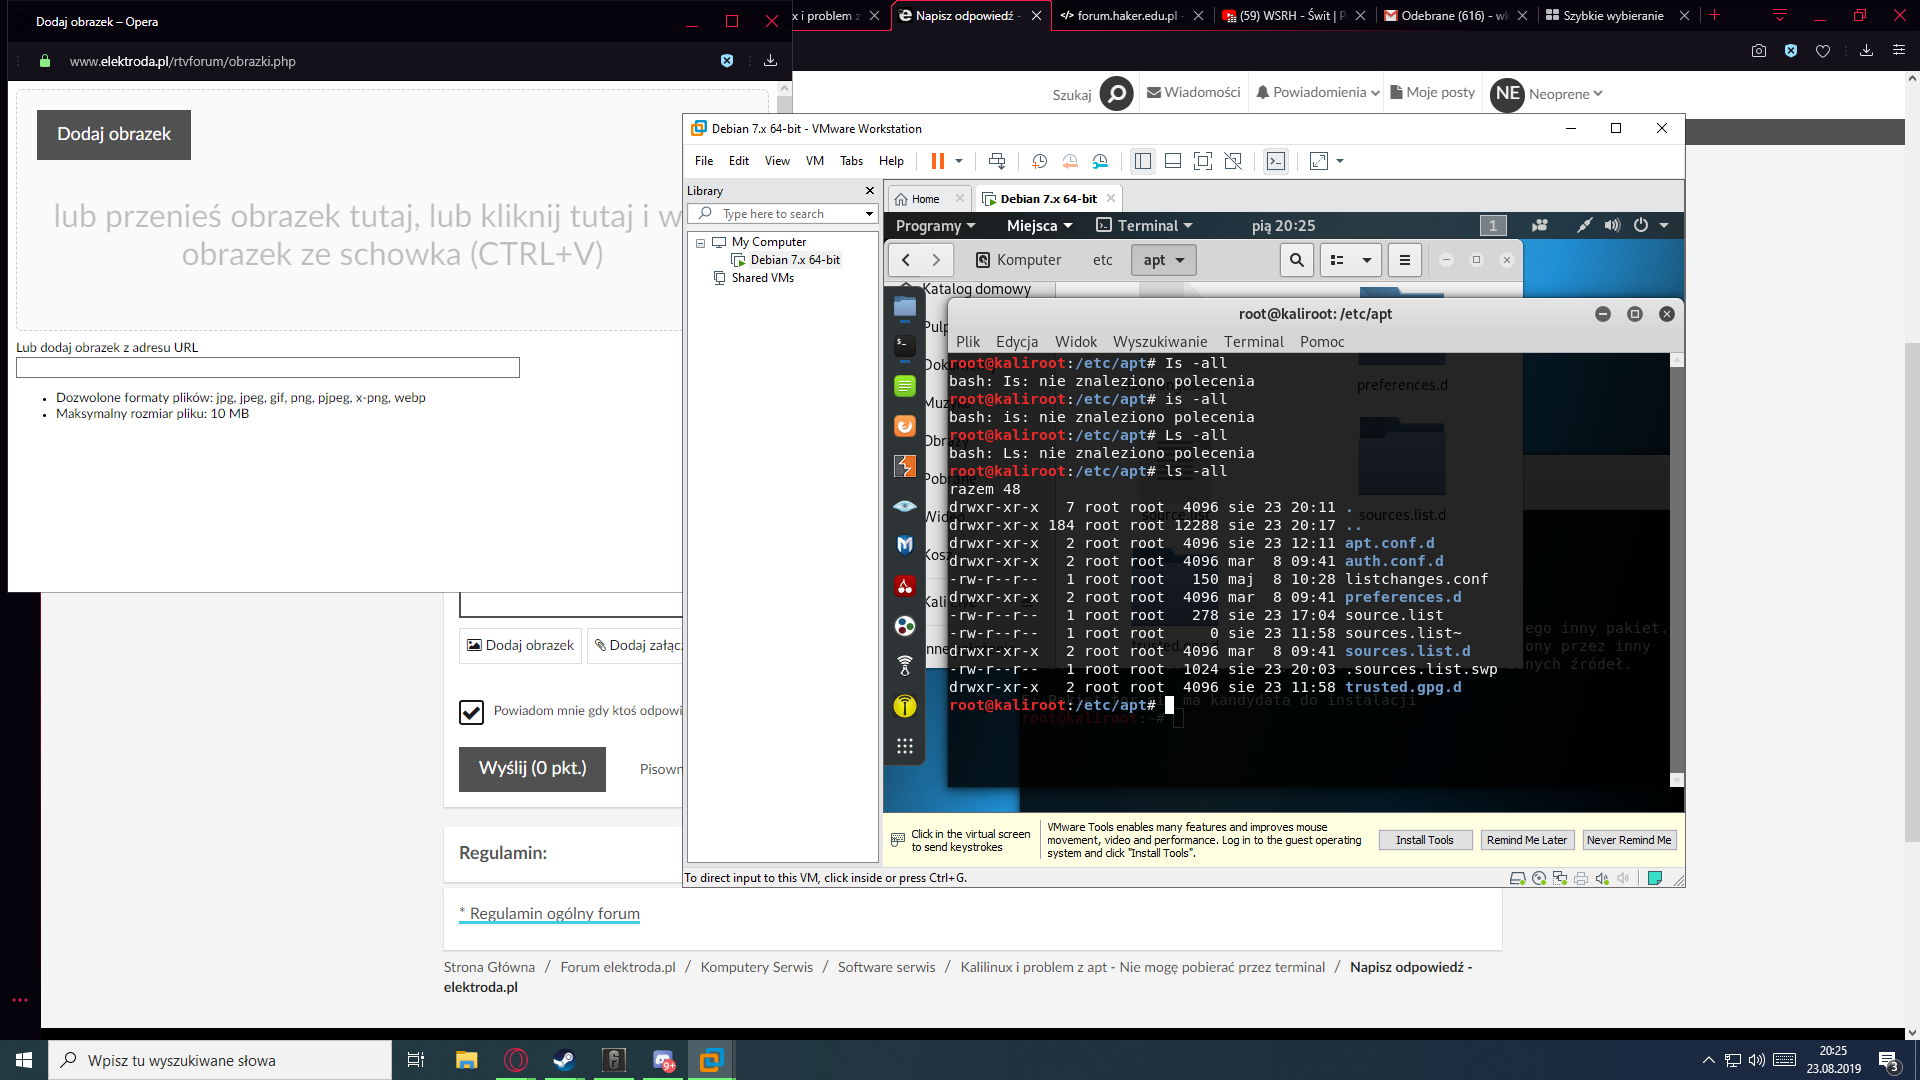1920x1080 pixels.
Task: Click hard disk status icon in VMware status bar
Action: click(1517, 878)
